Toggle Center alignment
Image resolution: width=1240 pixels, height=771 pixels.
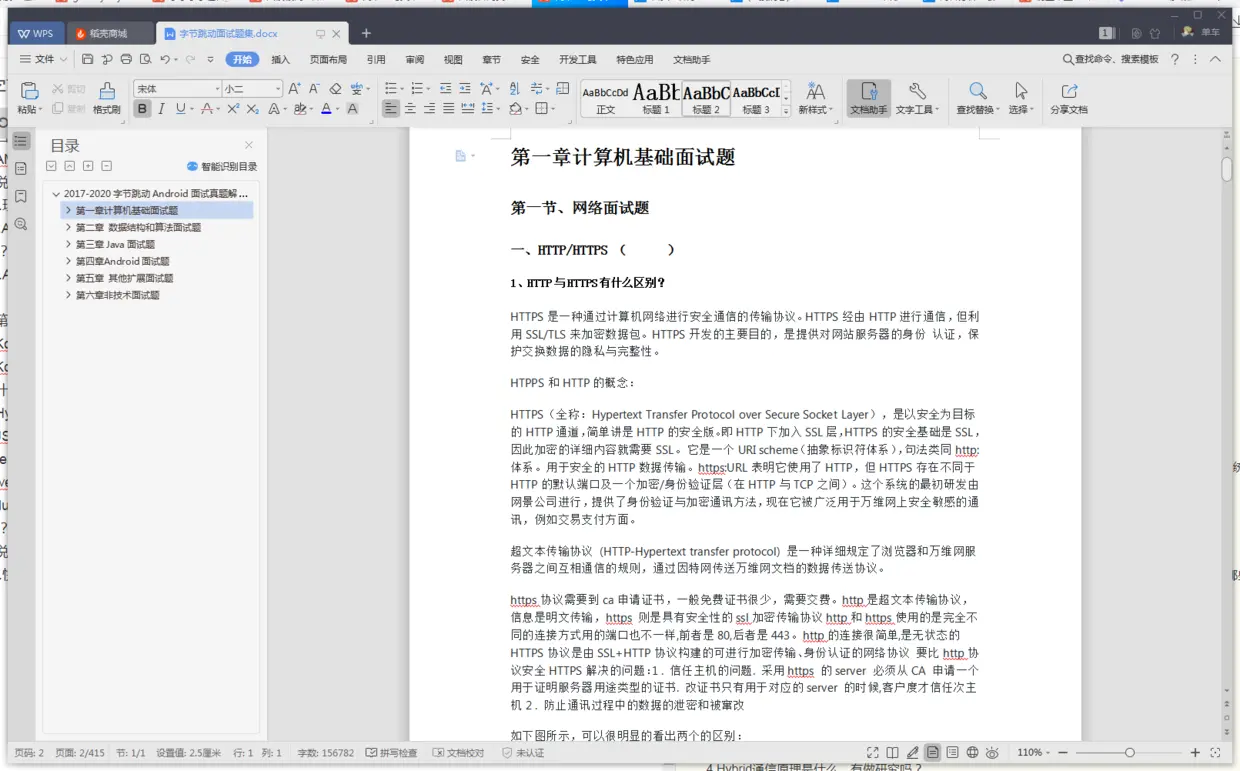click(x=410, y=109)
